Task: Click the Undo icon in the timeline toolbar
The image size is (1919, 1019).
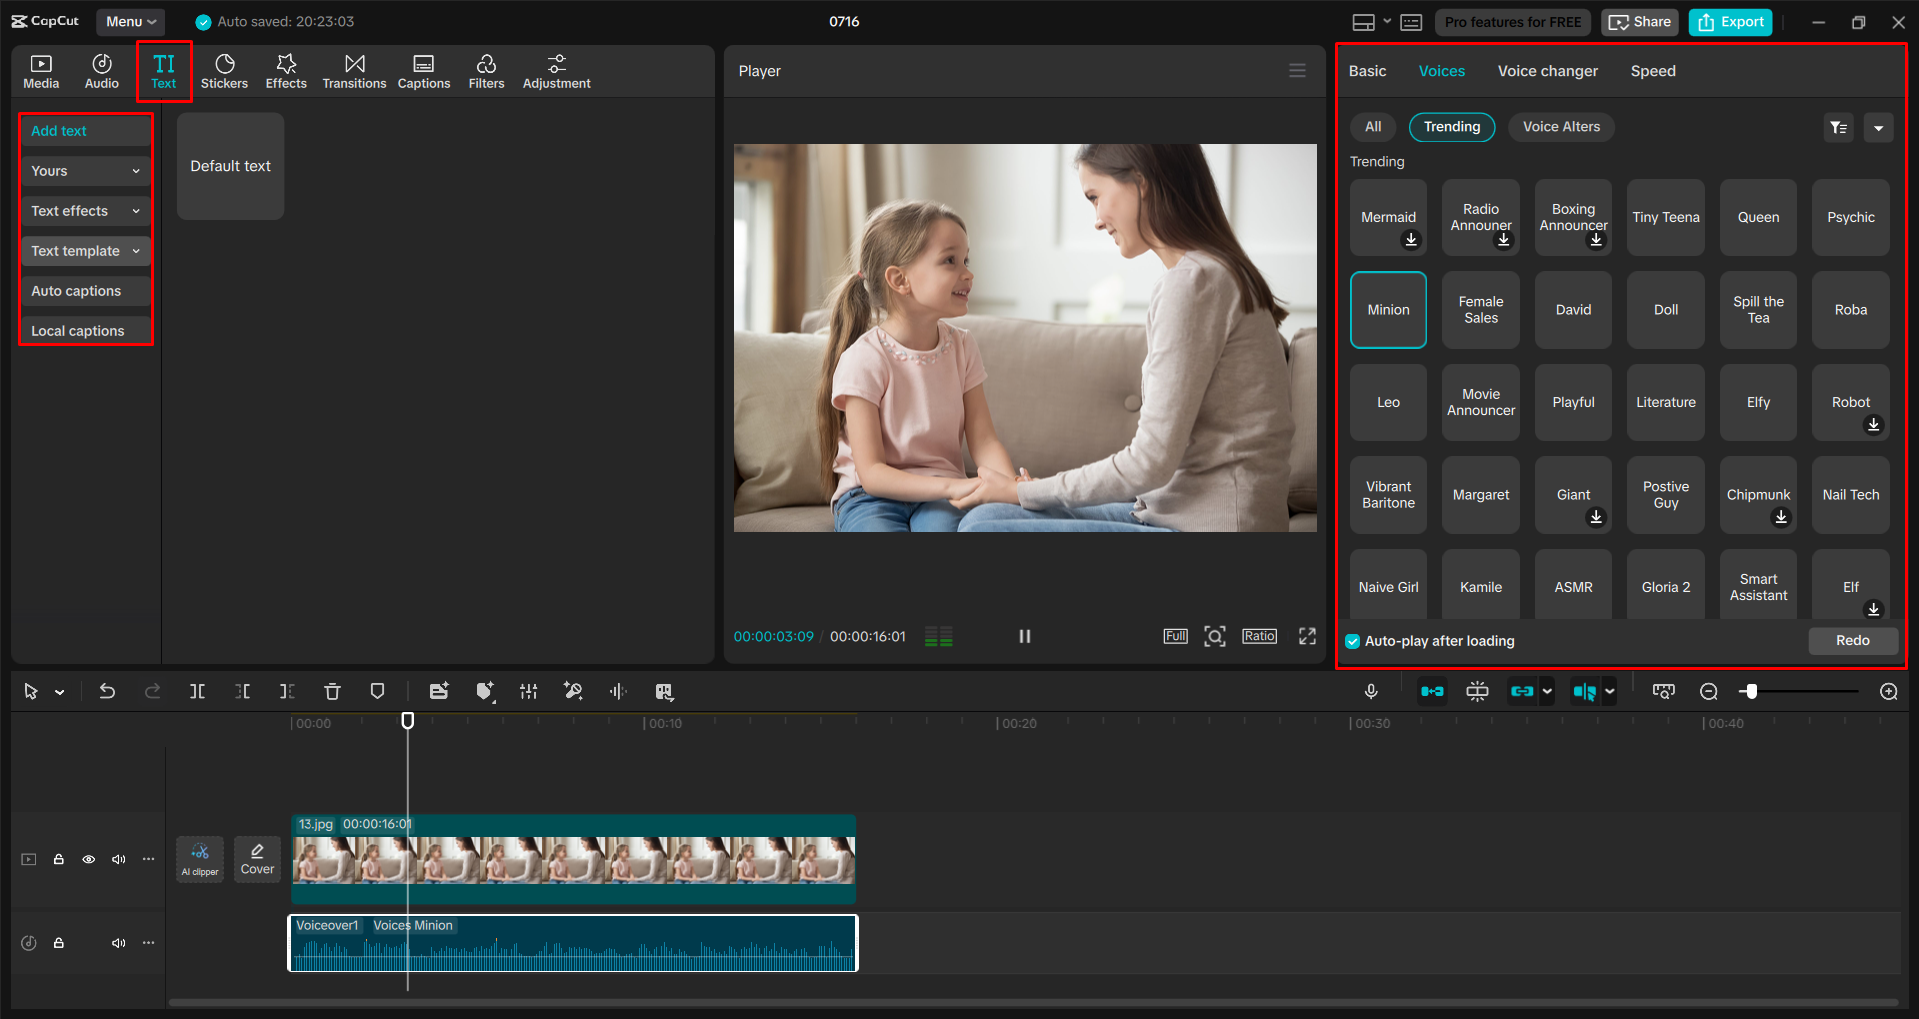Action: point(107,690)
